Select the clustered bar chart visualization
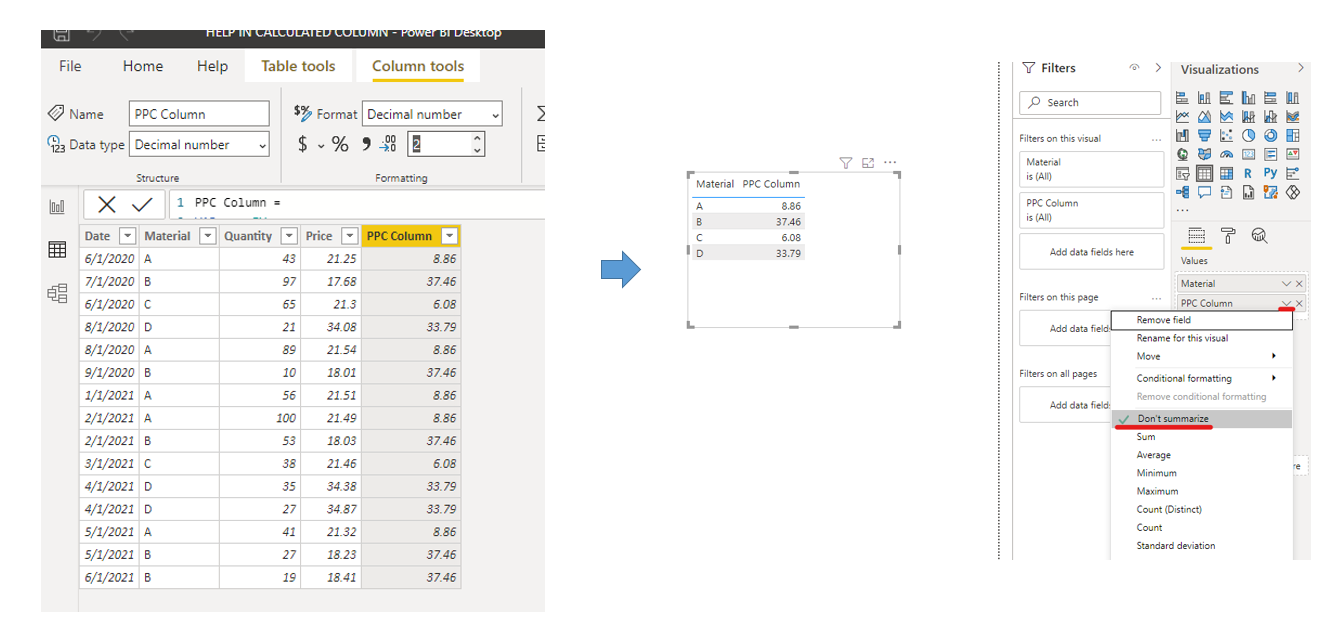Image resolution: width=1328 pixels, height=640 pixels. 1226,97
